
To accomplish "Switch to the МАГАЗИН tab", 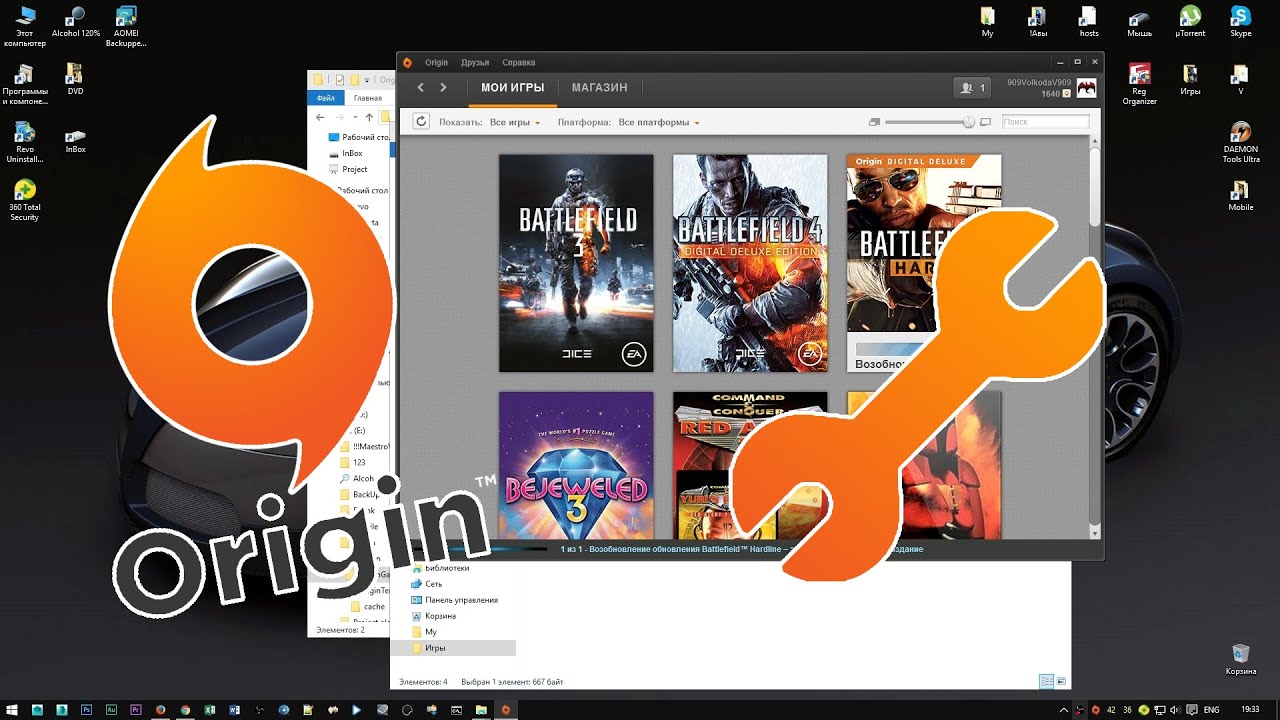I will [x=600, y=88].
